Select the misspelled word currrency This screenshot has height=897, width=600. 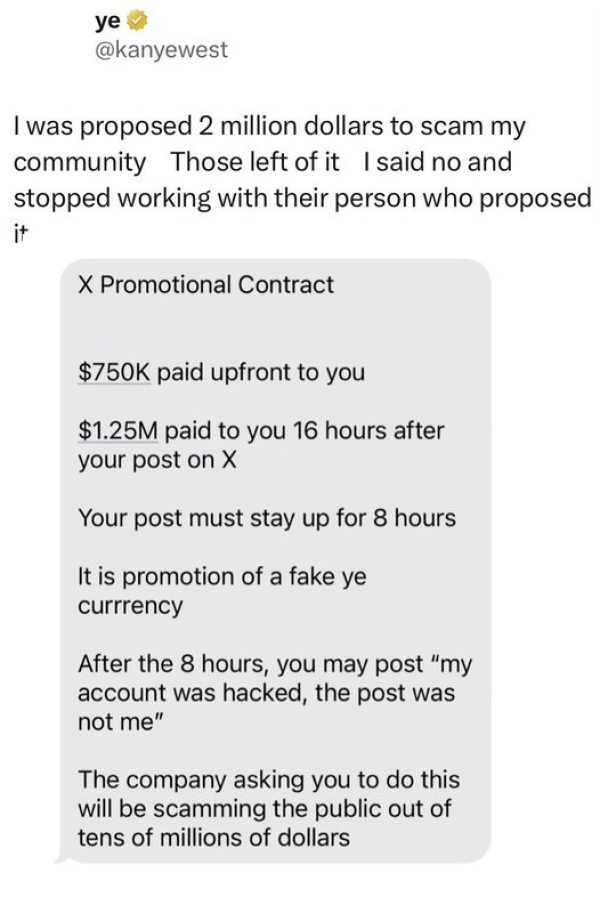(130, 606)
